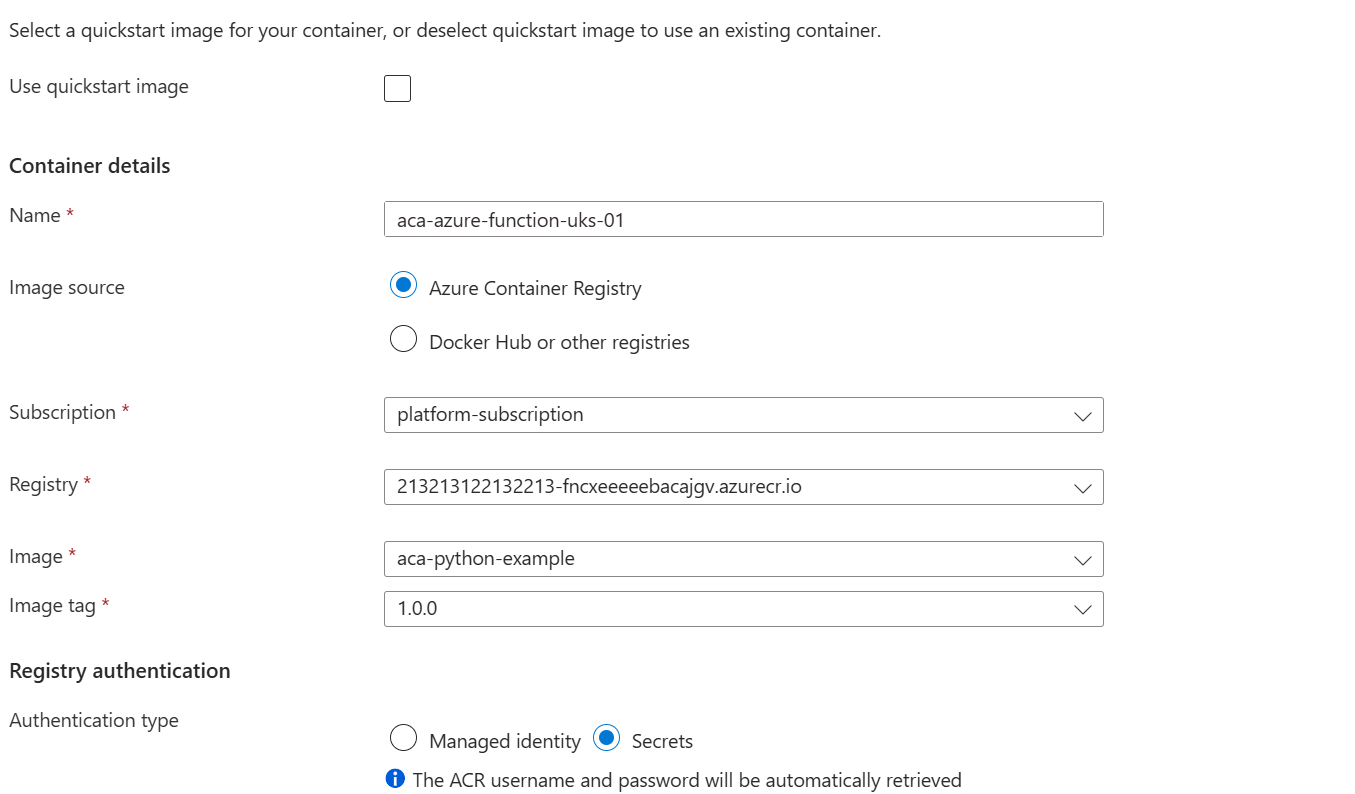The width and height of the screenshot is (1355, 794).
Task: Select Secrets authentication radio button
Action: [606, 739]
